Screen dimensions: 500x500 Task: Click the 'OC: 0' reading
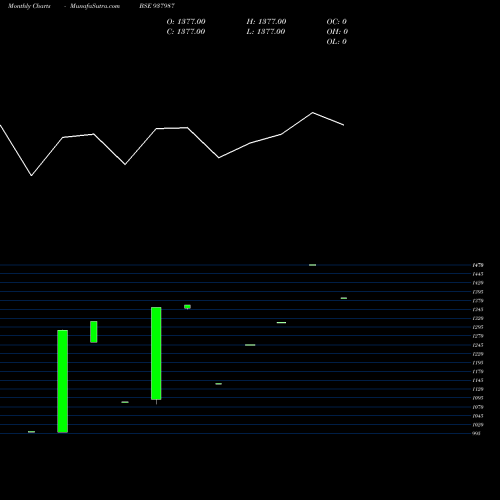[337, 22]
